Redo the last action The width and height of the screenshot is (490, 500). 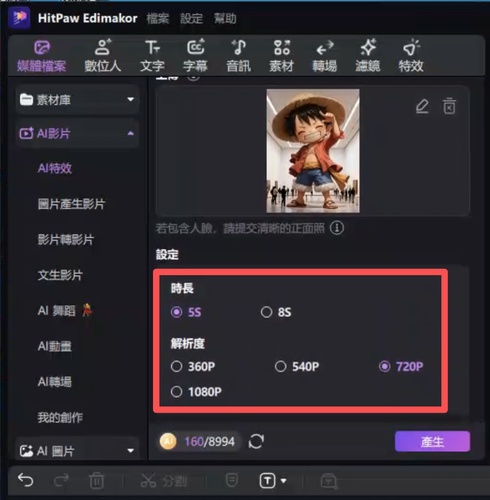click(x=61, y=480)
